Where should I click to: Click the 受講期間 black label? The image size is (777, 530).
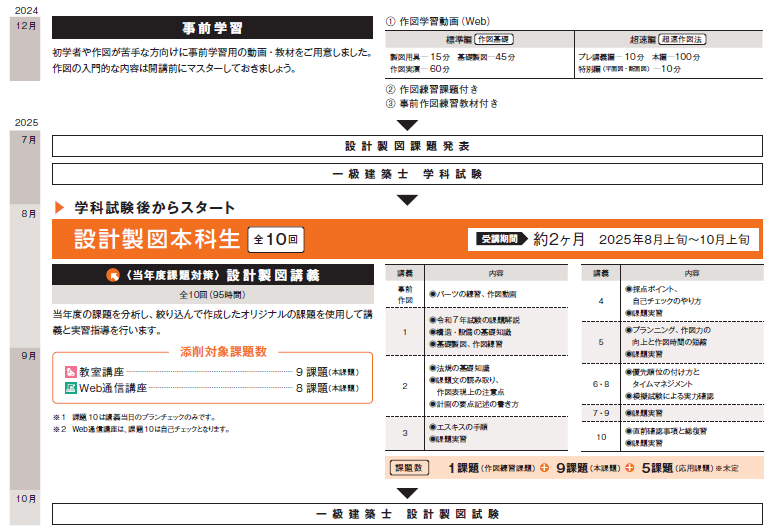tap(499, 240)
